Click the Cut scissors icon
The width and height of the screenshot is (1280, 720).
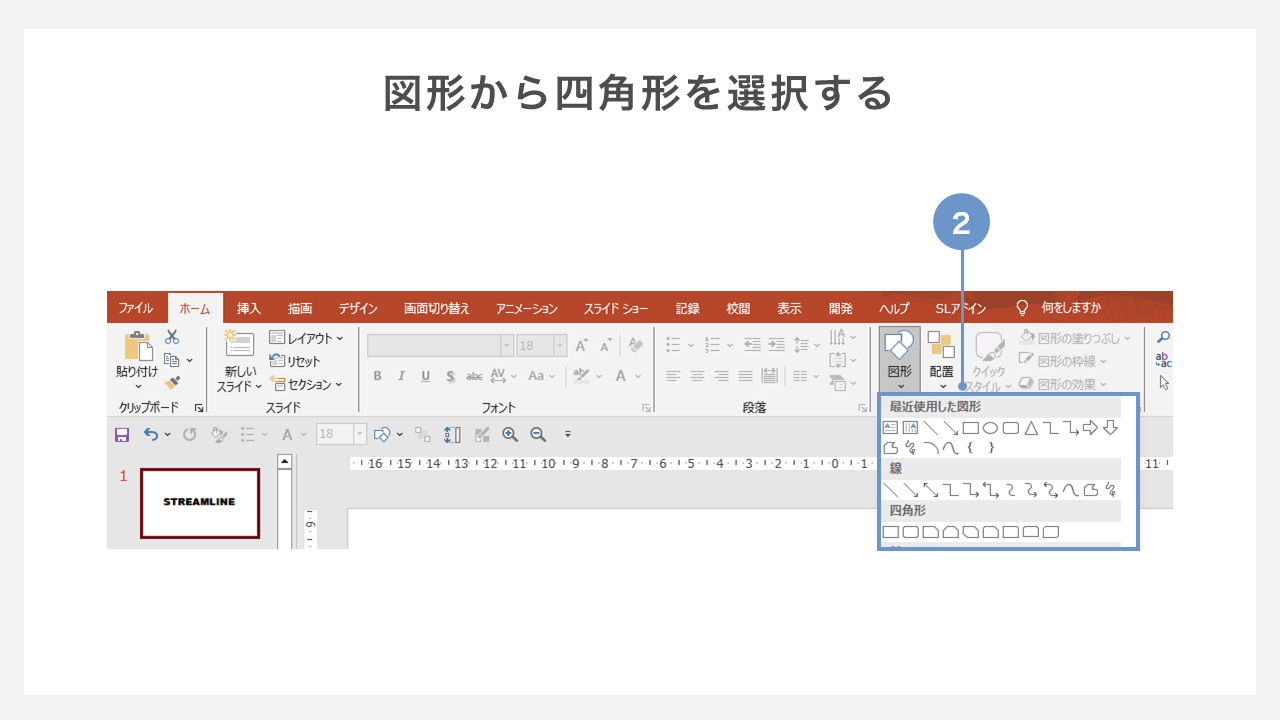tap(171, 337)
